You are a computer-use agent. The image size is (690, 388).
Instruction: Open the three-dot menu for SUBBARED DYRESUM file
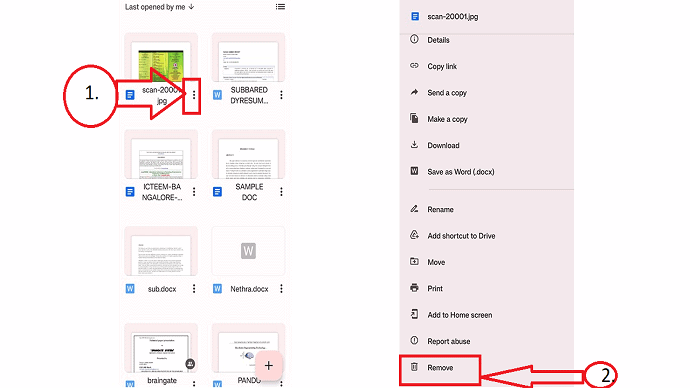[281, 95]
